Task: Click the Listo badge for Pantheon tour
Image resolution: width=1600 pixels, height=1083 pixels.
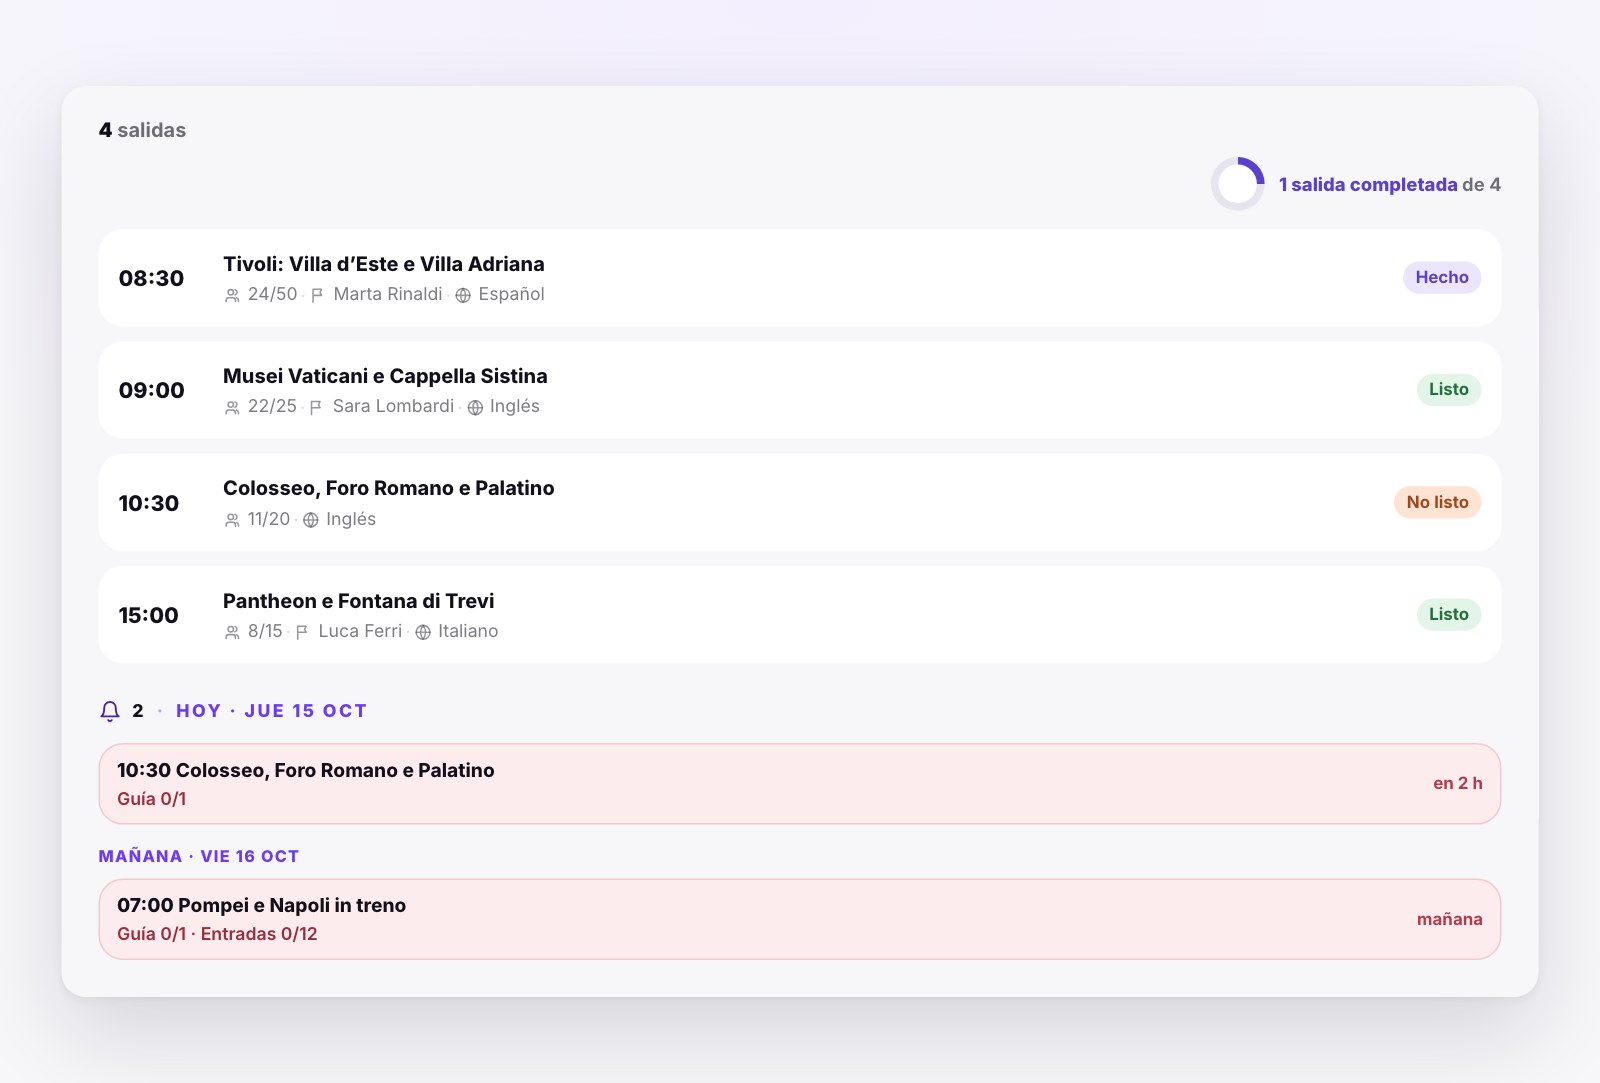Action: [1449, 614]
